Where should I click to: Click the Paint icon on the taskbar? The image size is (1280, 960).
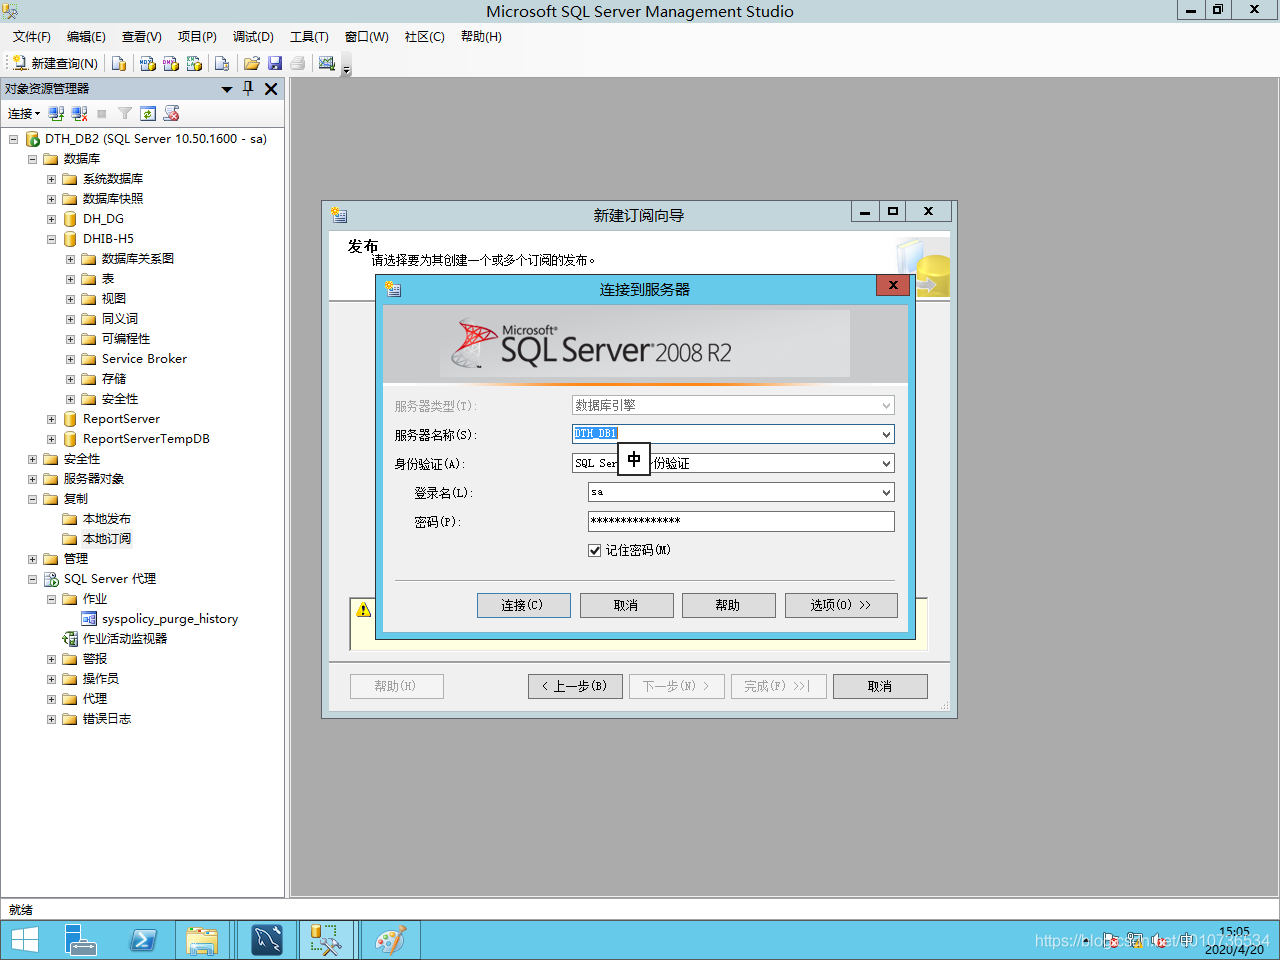391,939
